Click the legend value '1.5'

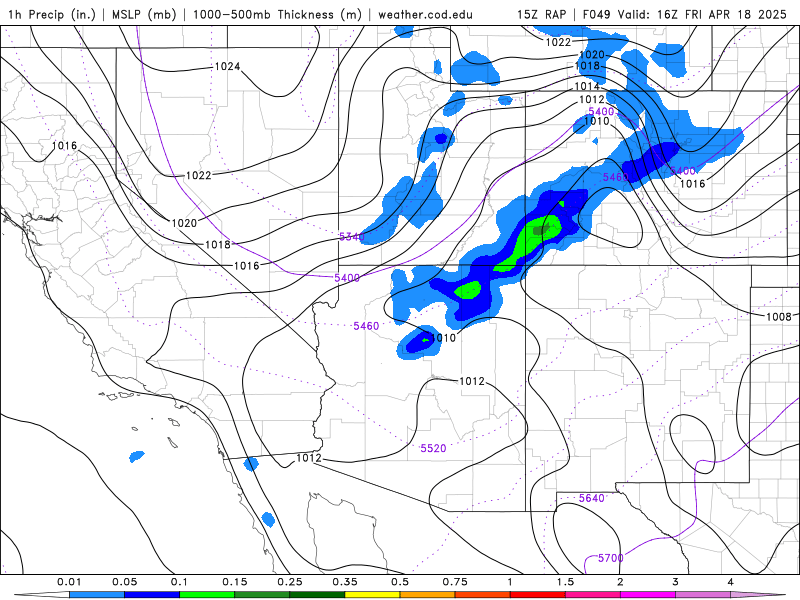tap(565, 582)
